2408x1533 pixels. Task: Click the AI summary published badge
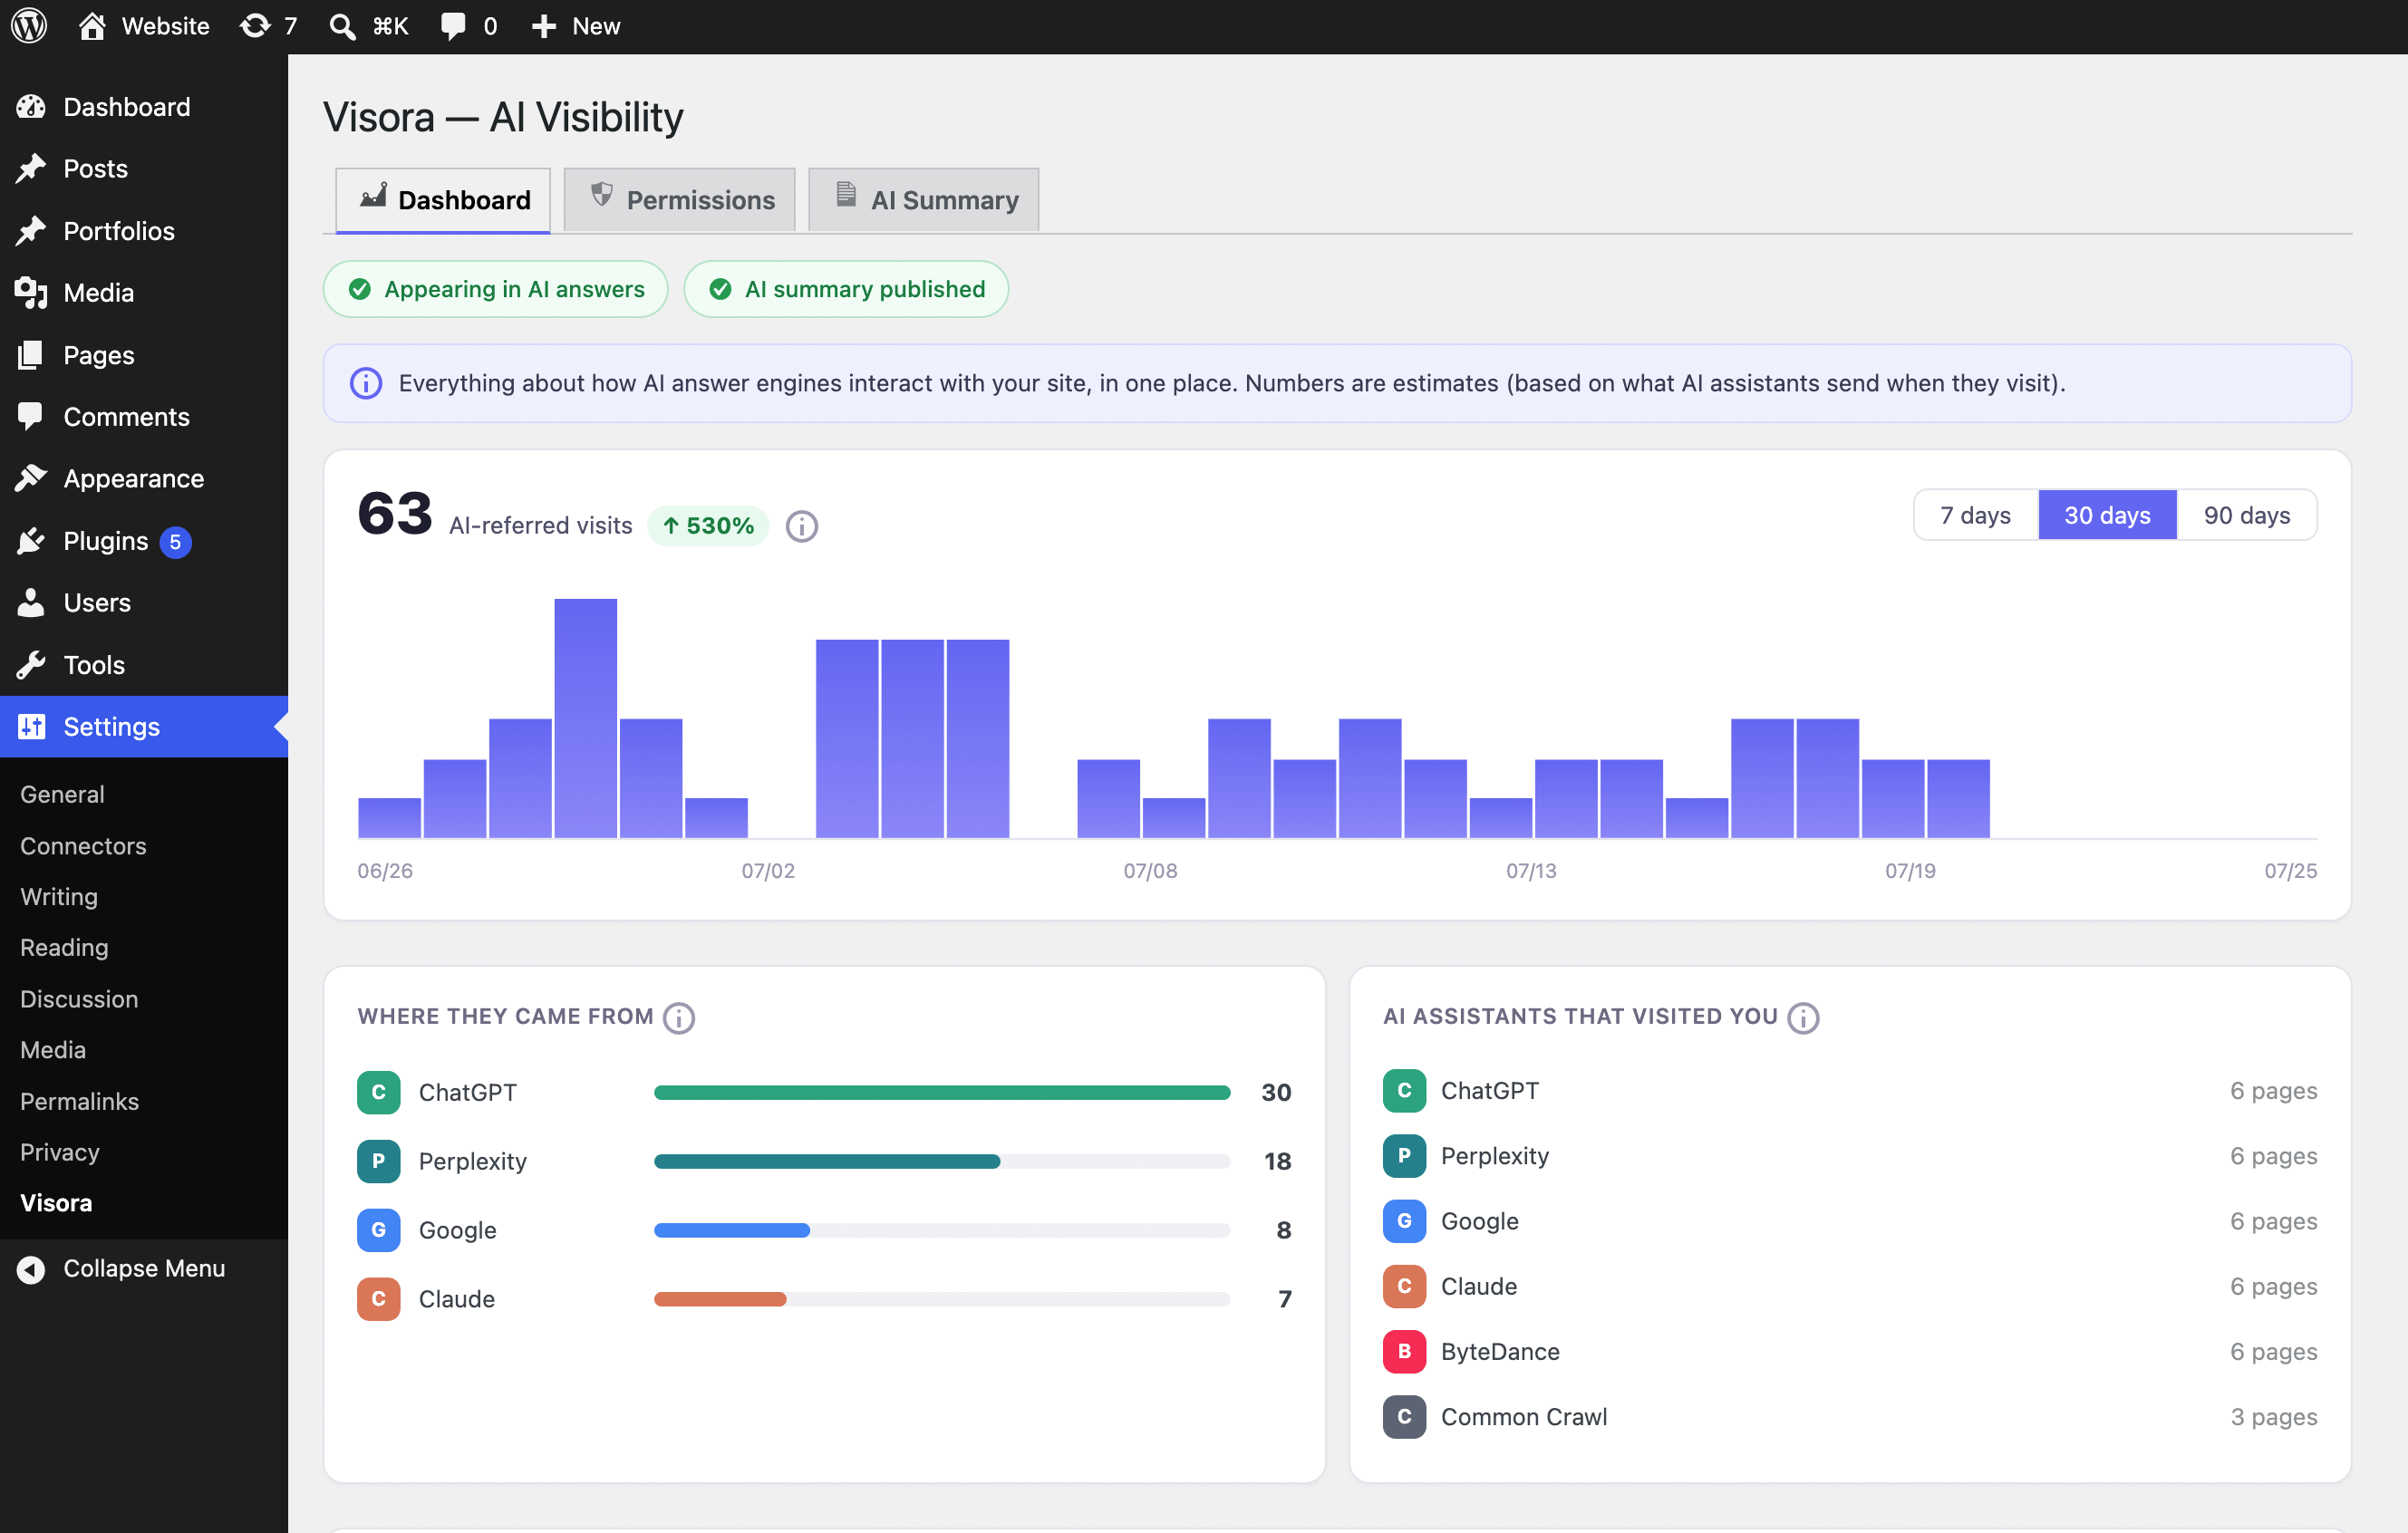[x=846, y=289]
